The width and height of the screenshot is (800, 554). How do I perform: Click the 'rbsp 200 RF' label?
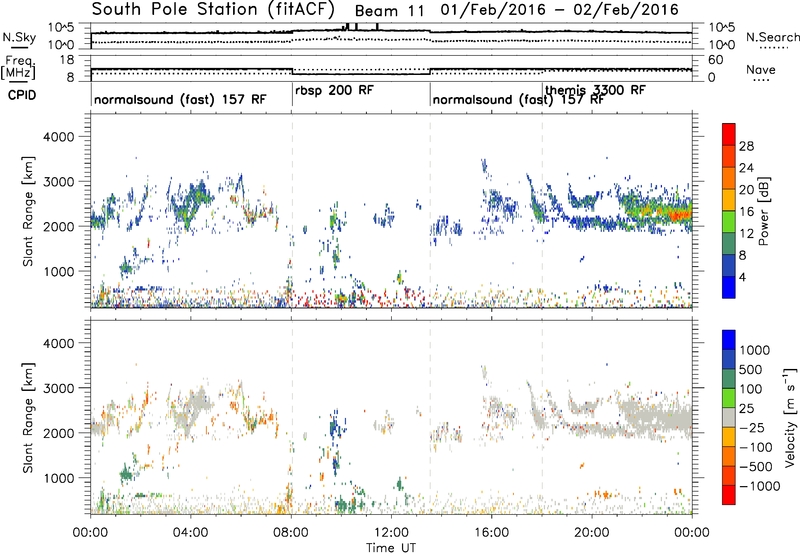click(334, 91)
